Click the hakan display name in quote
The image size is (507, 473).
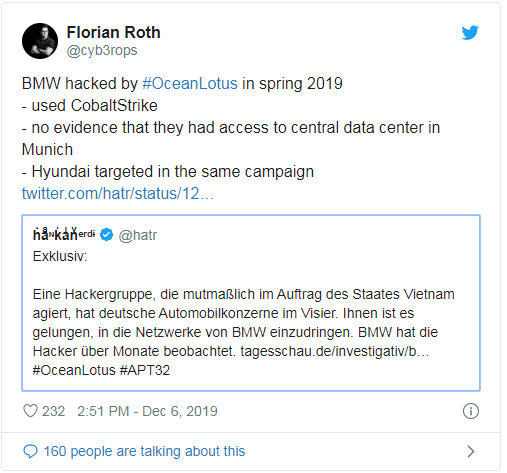click(x=64, y=235)
